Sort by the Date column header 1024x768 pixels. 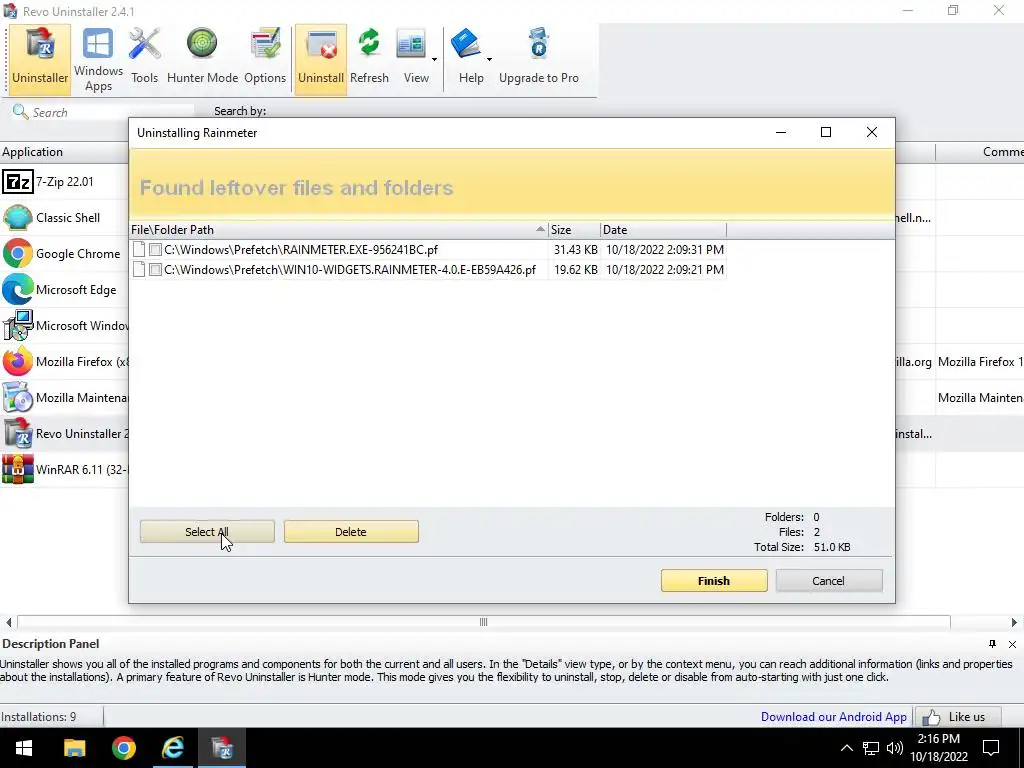[x=663, y=230]
